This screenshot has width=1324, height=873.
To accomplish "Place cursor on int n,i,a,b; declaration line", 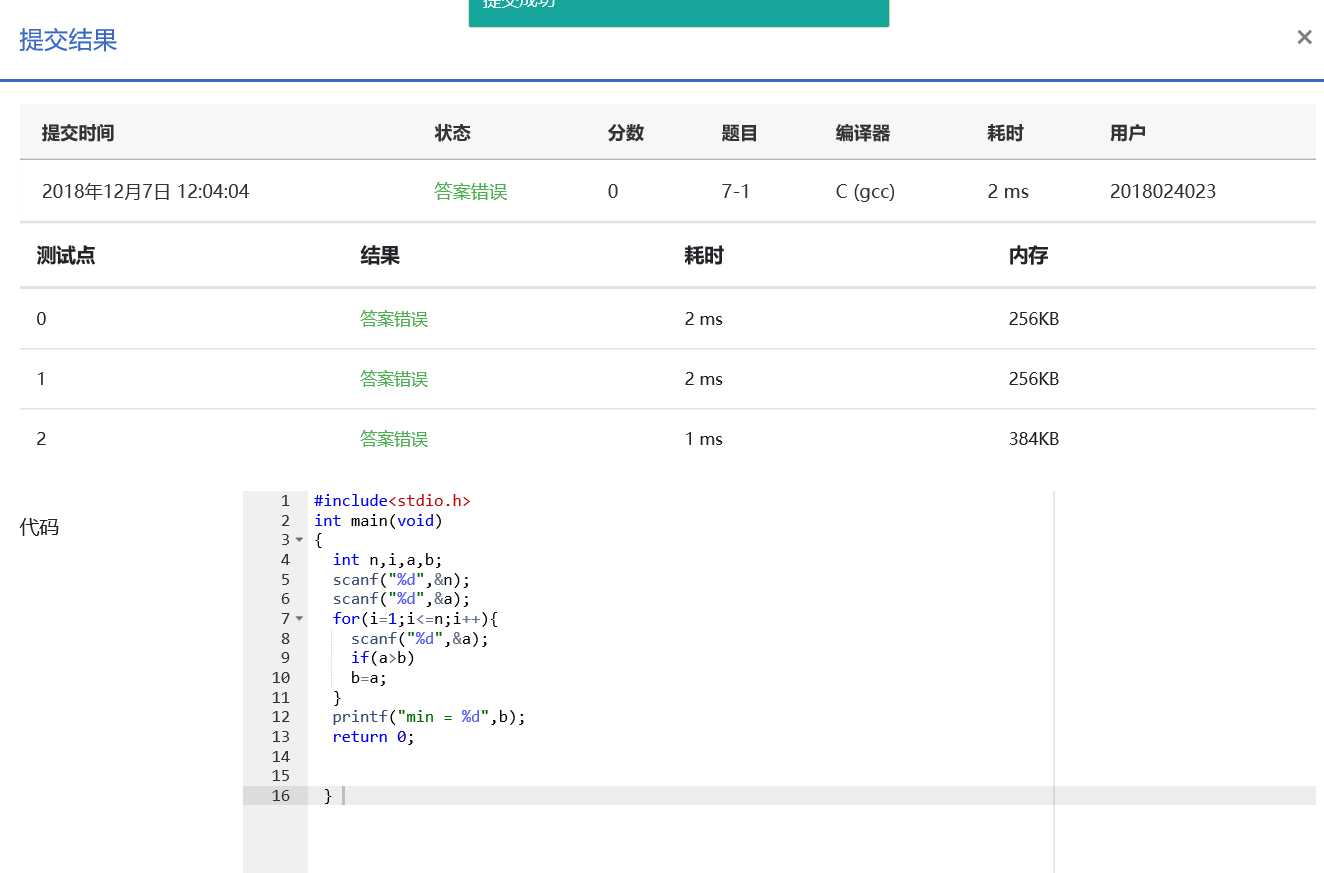I will point(387,560).
